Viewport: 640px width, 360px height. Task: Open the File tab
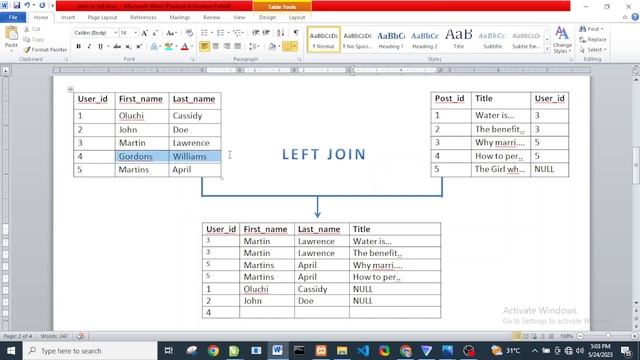(x=13, y=17)
